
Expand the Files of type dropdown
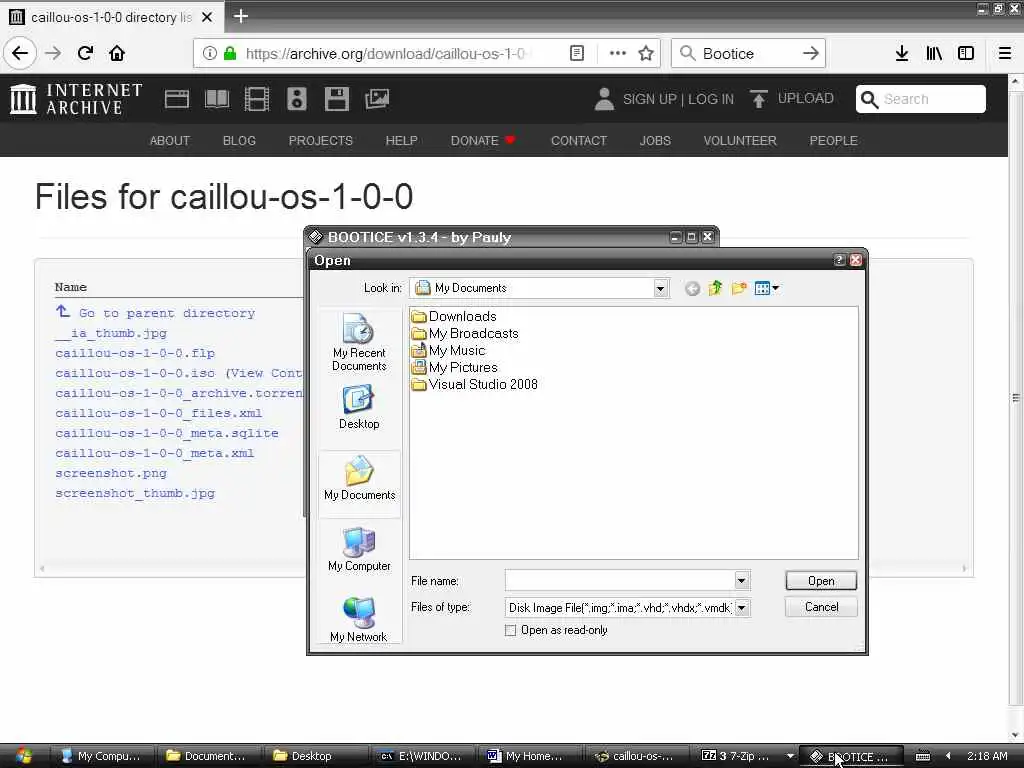pos(742,608)
